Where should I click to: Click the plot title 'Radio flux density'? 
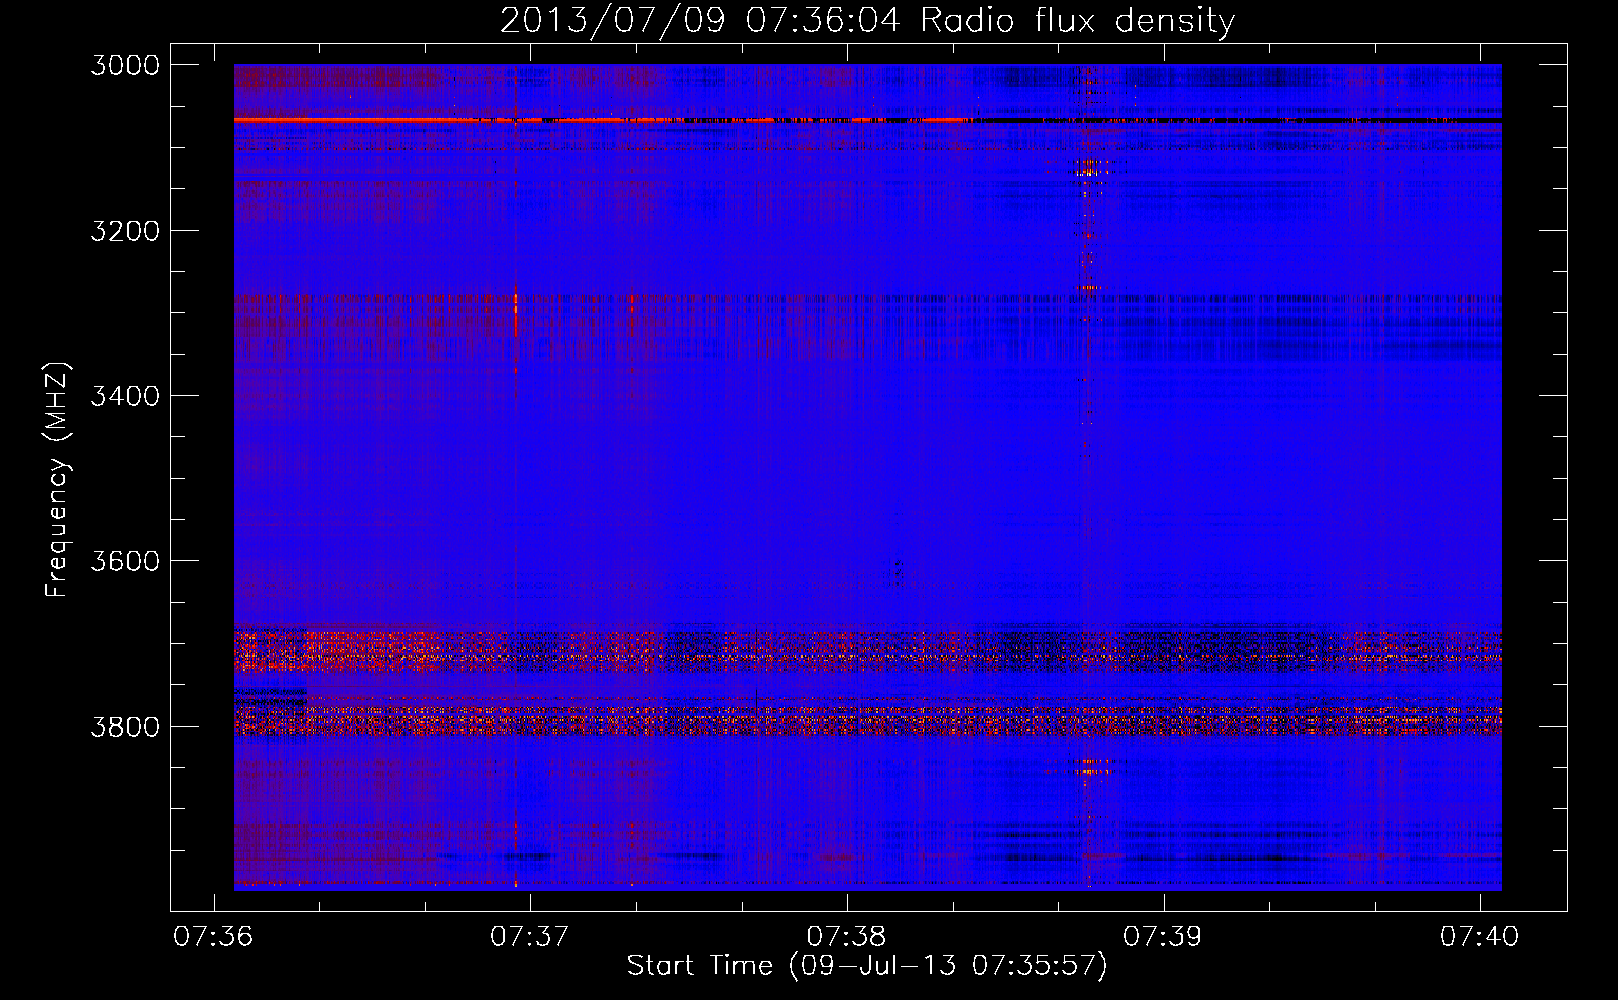[x=1077, y=21]
